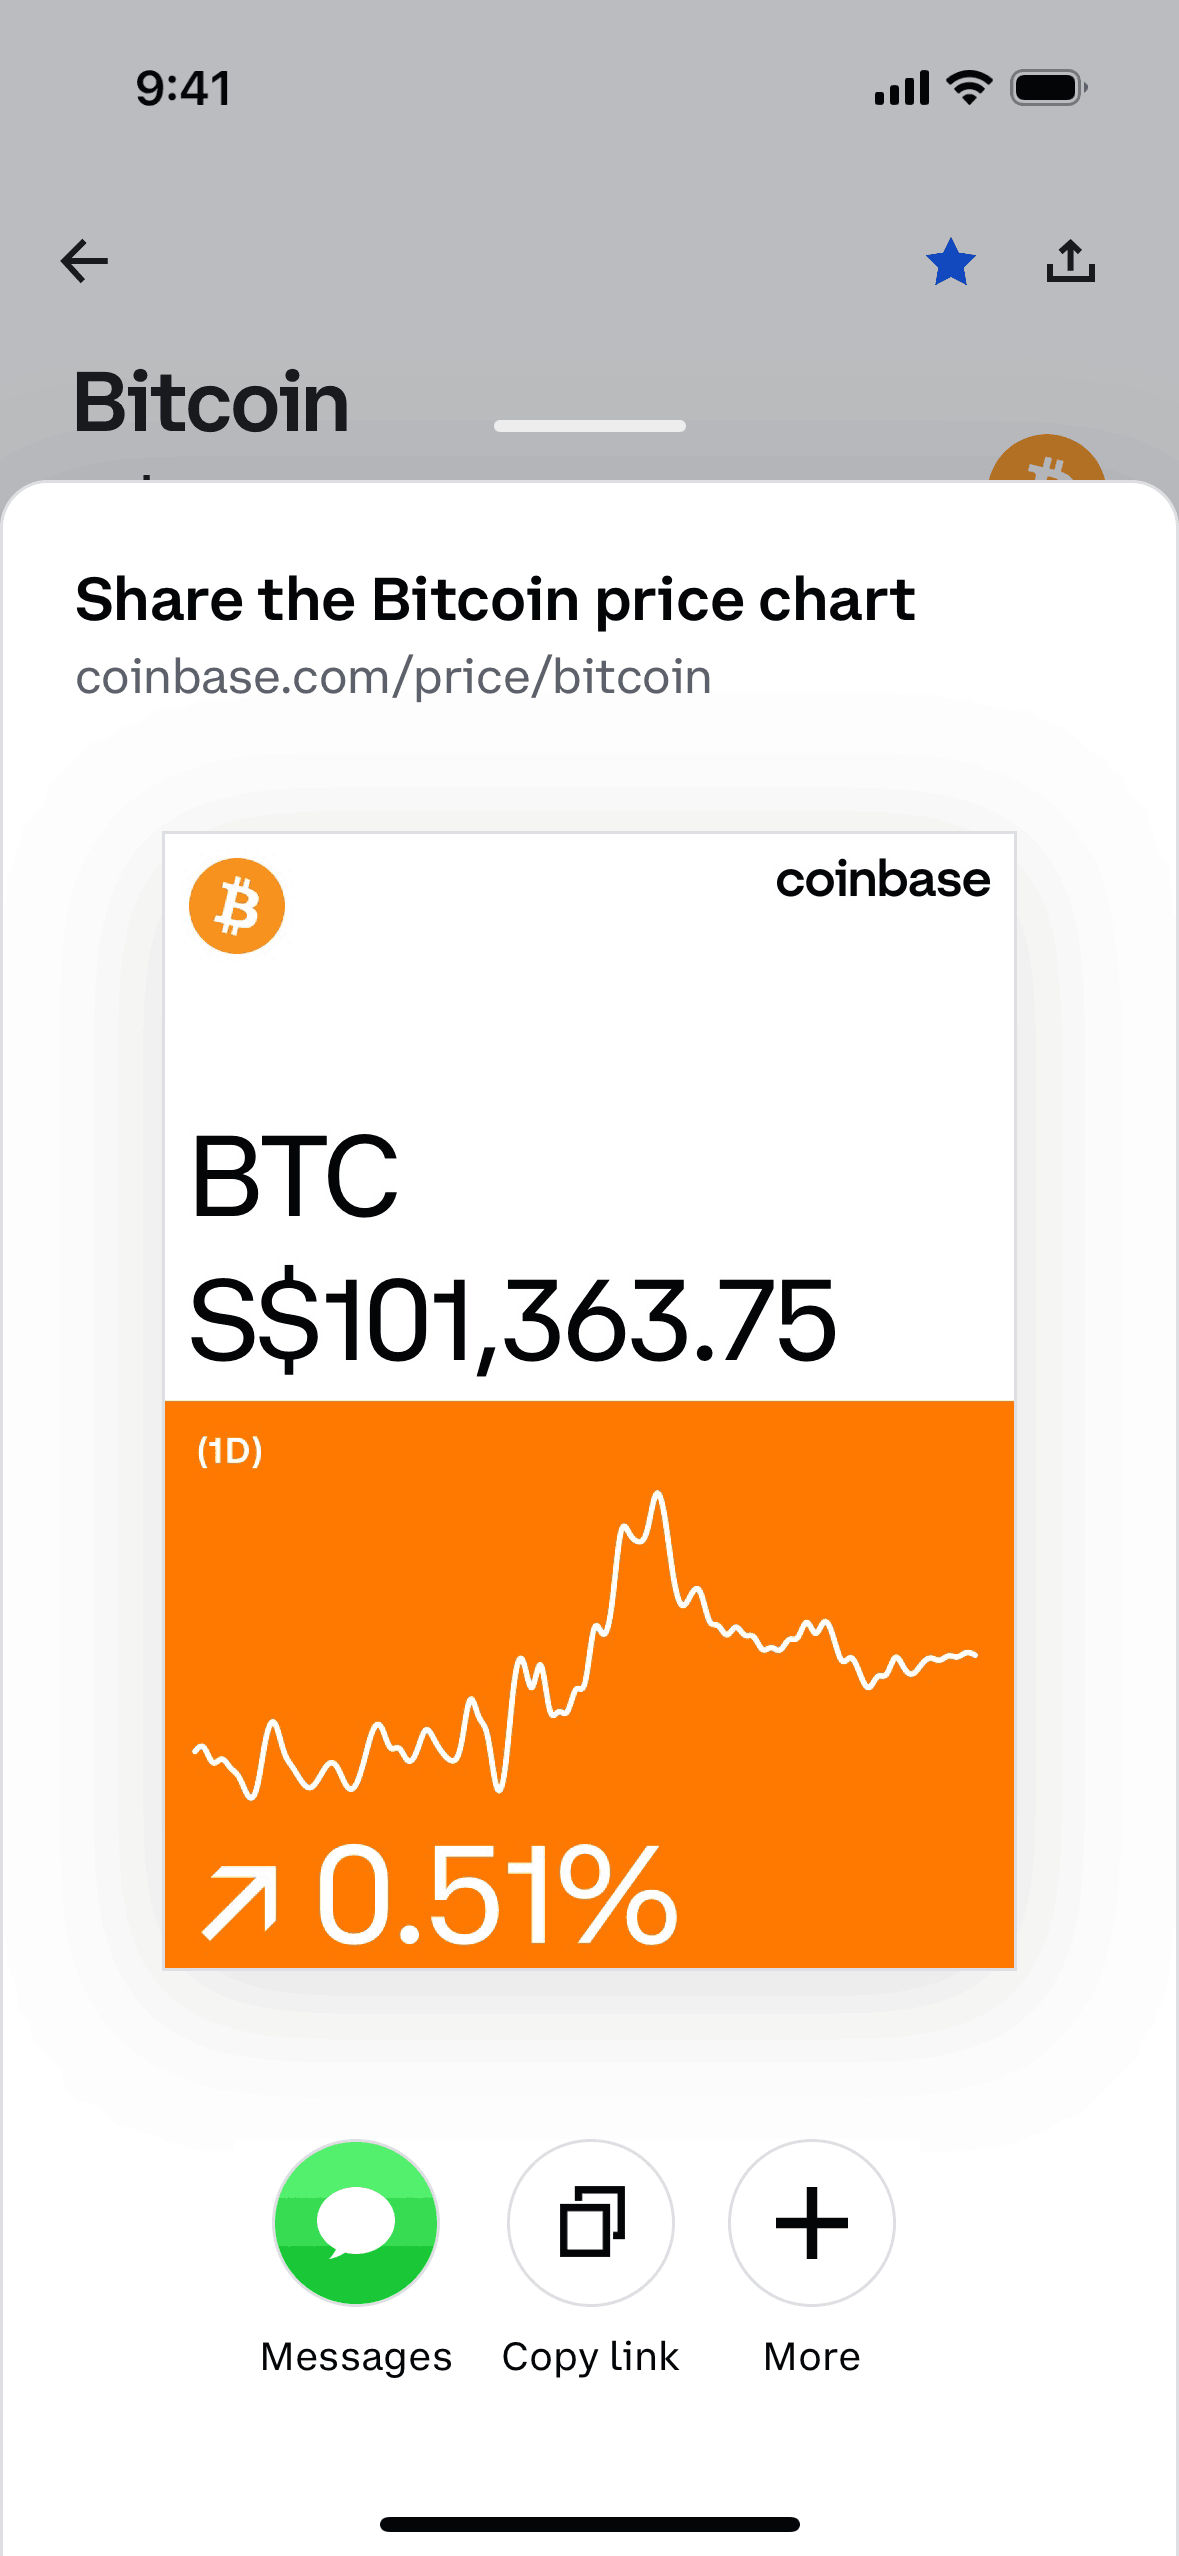Viewport: 1179px width, 2556px height.
Task: Open More sharing options plus icon
Action: tap(811, 2222)
